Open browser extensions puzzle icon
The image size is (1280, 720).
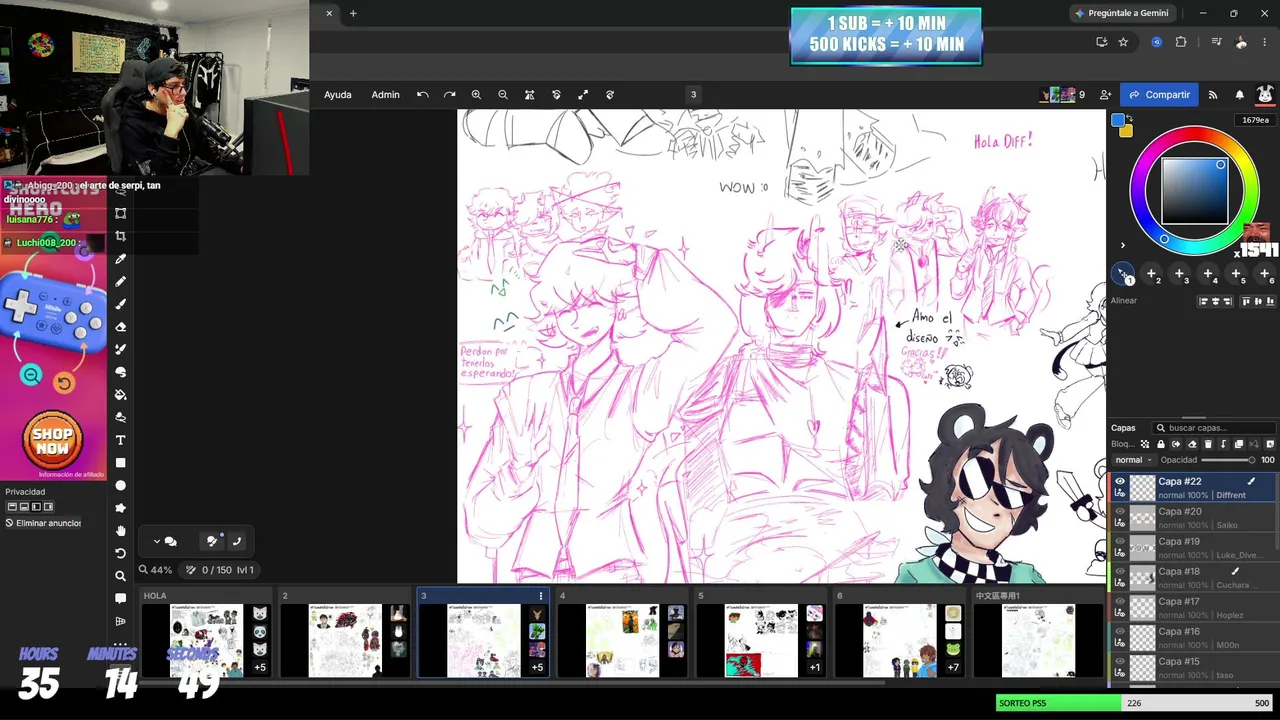click(x=1181, y=42)
